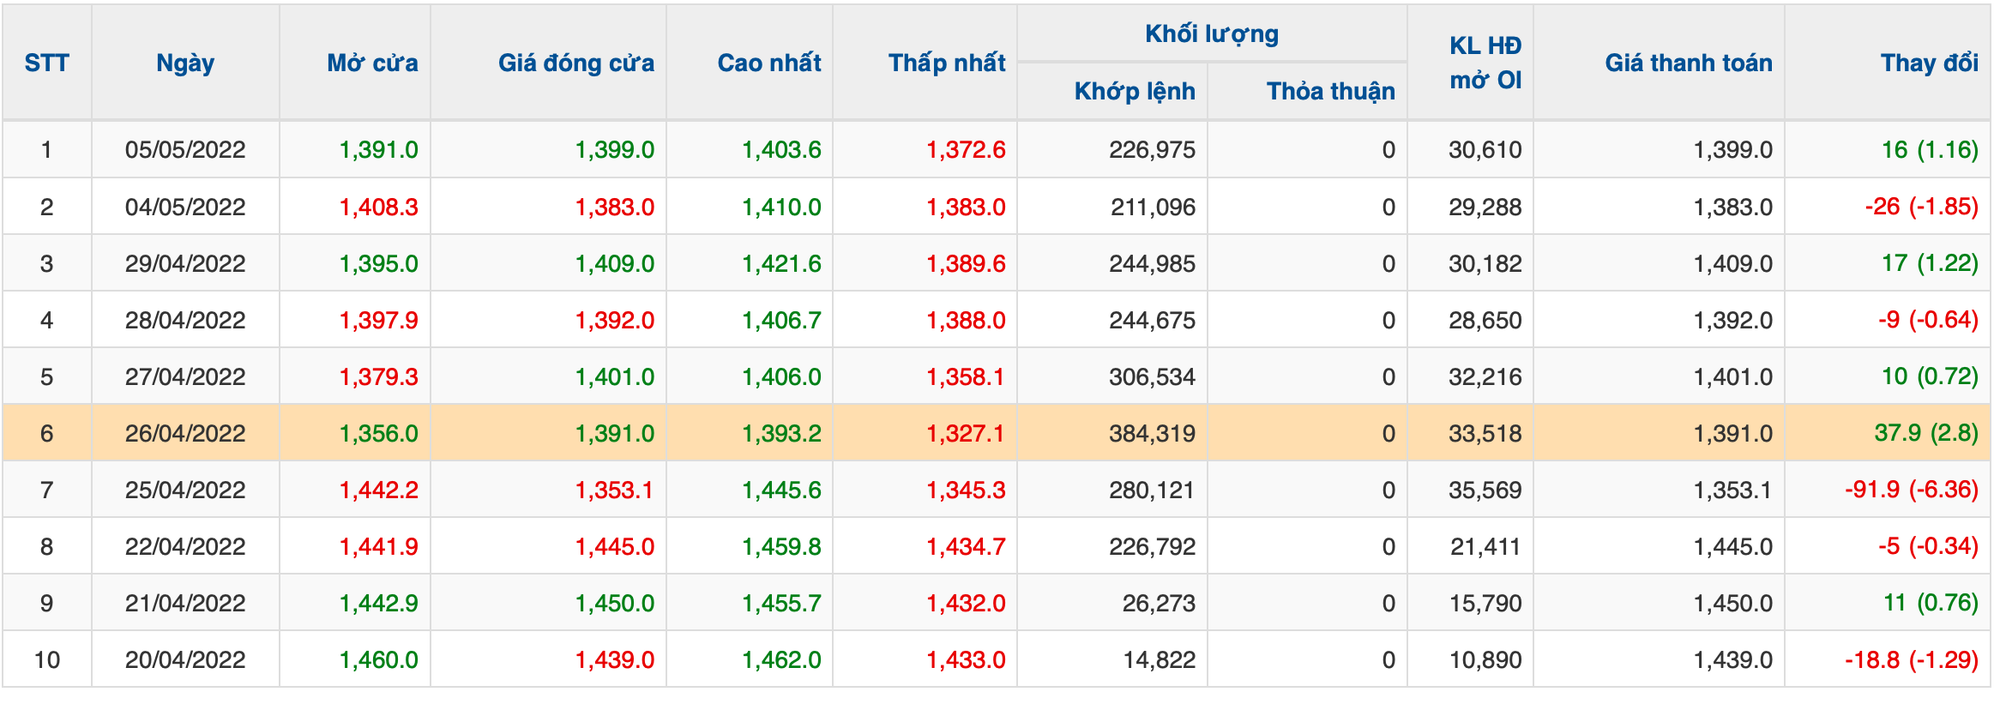
Task: Click the opening price 1,391.0
Action: (379, 150)
